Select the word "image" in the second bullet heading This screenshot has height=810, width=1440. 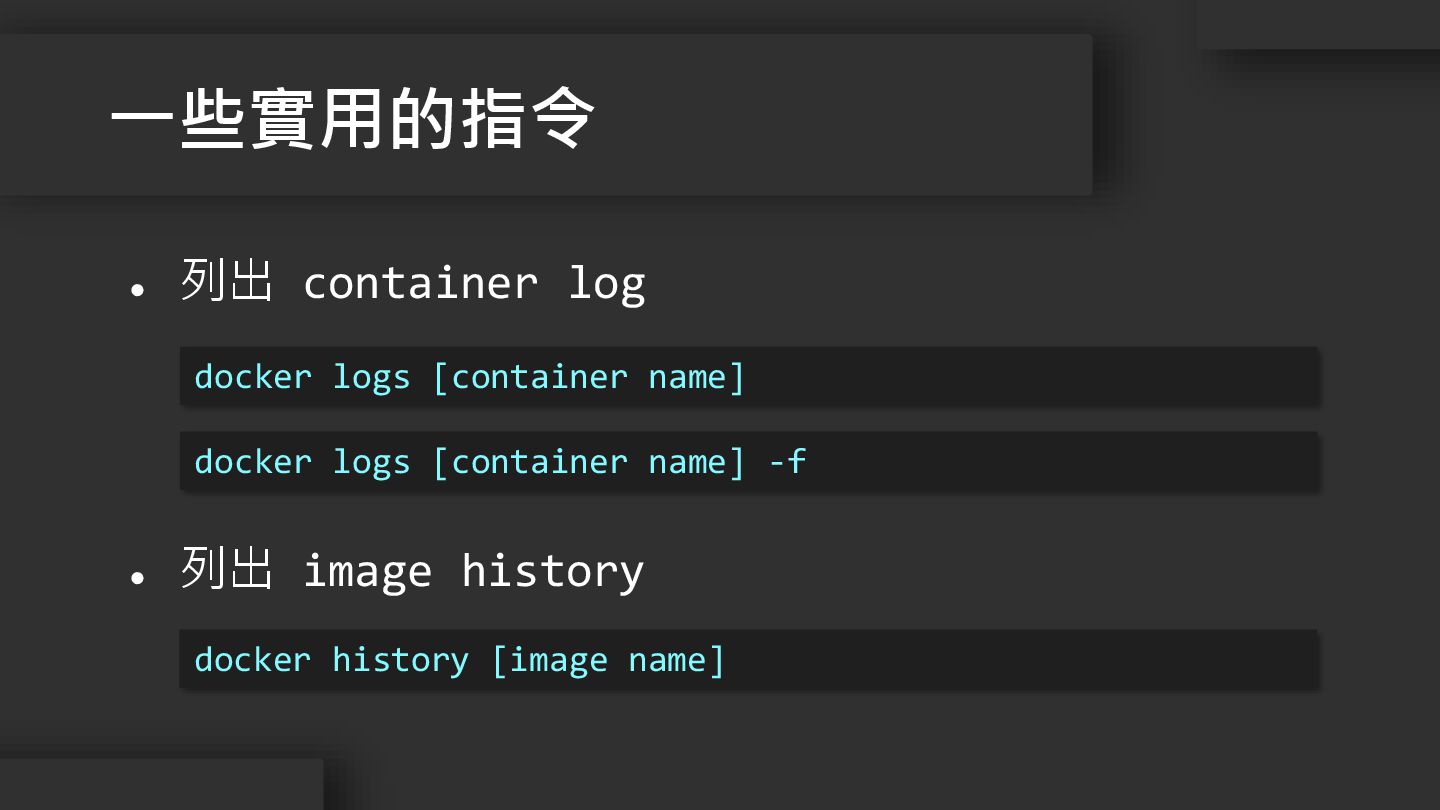pos(367,572)
